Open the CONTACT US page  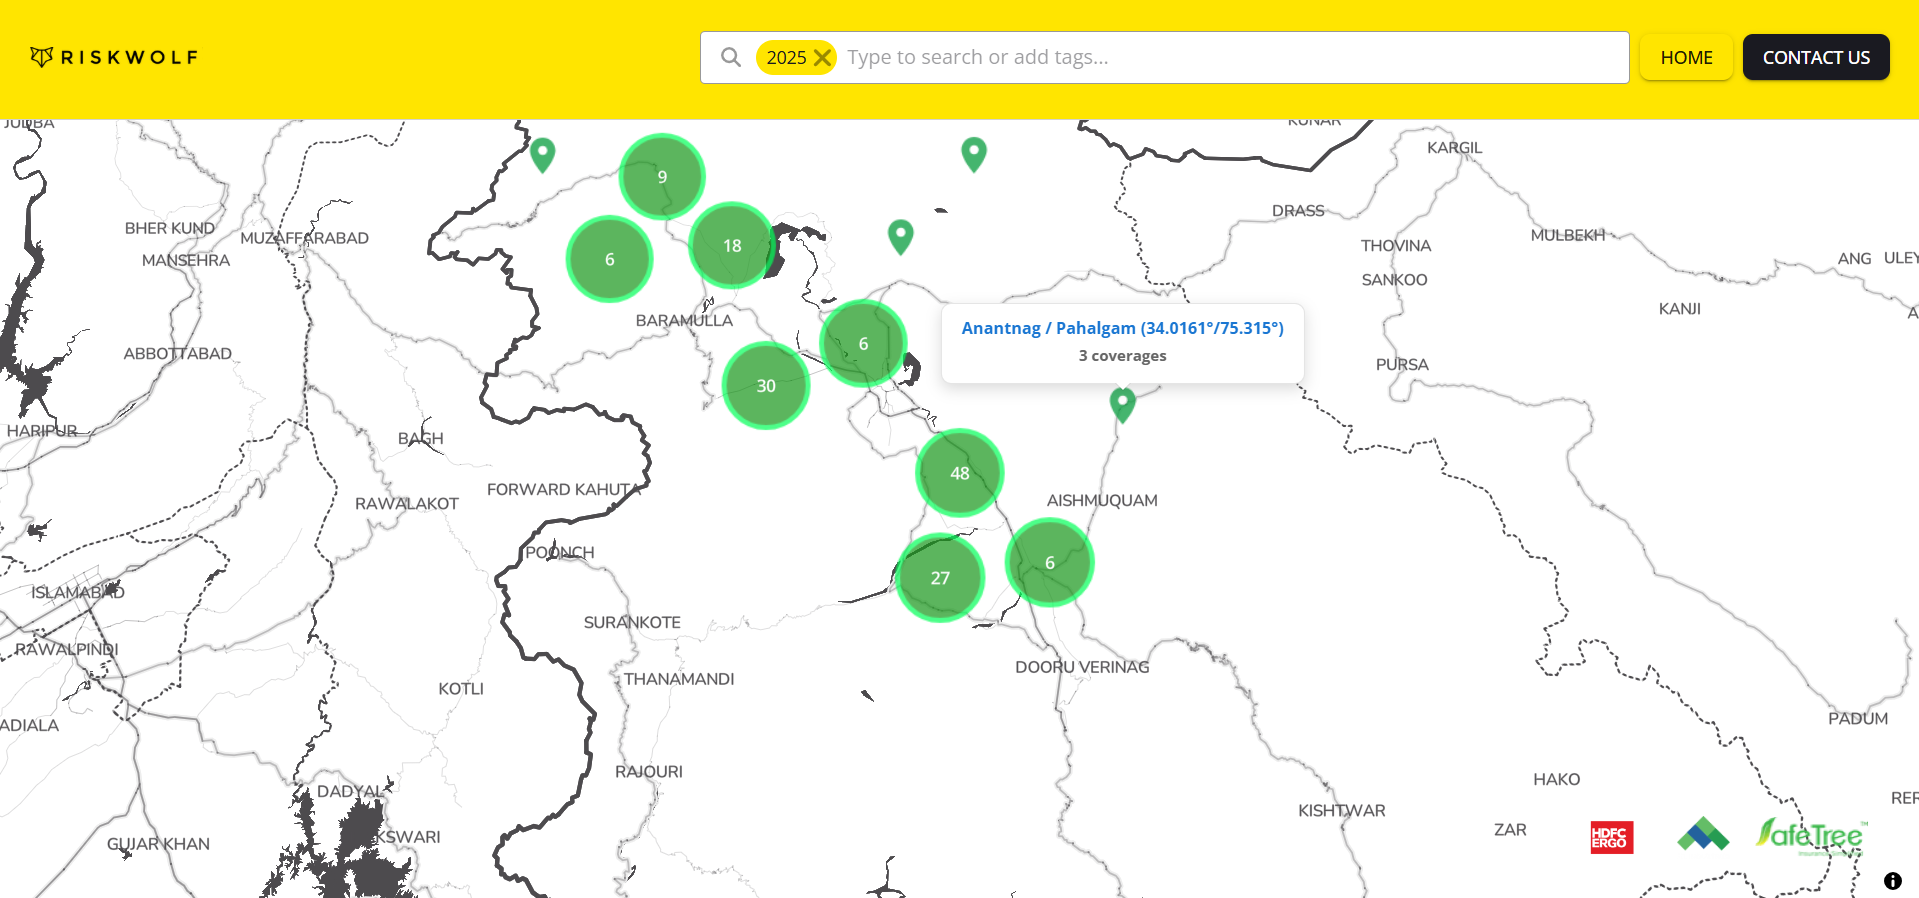click(1815, 57)
